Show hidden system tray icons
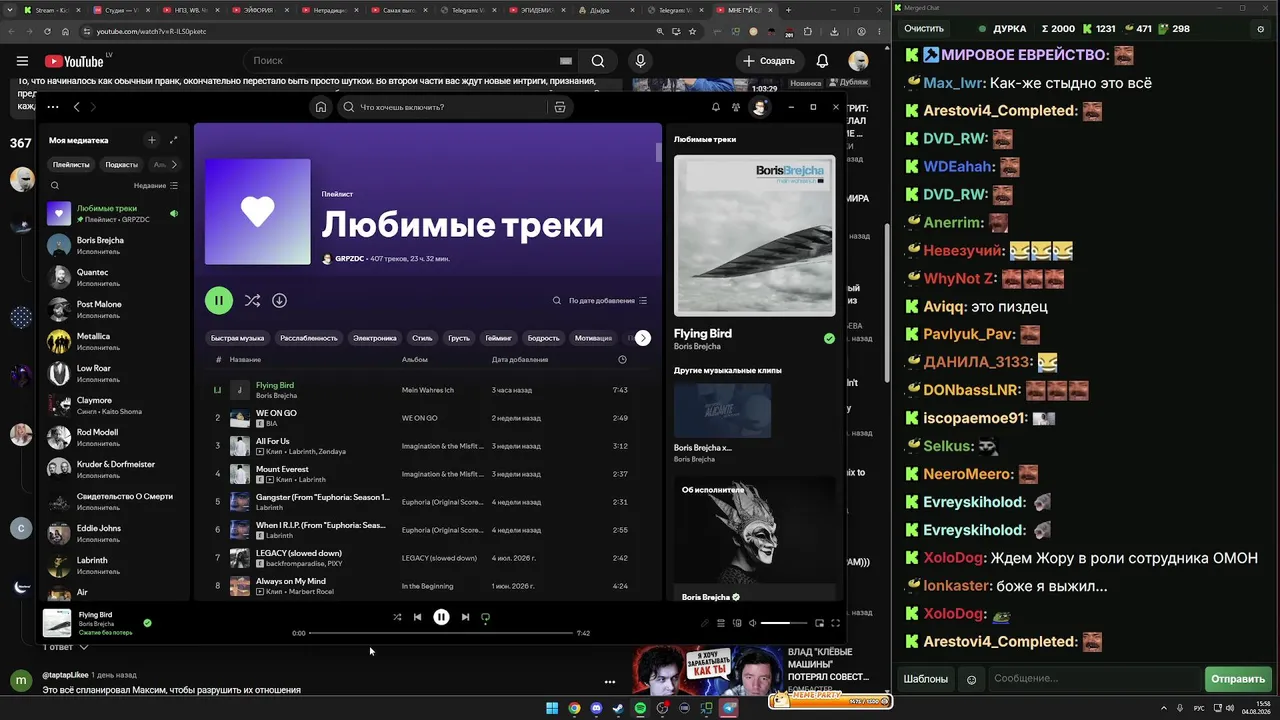The width and height of the screenshot is (1280, 720). click(1162, 708)
